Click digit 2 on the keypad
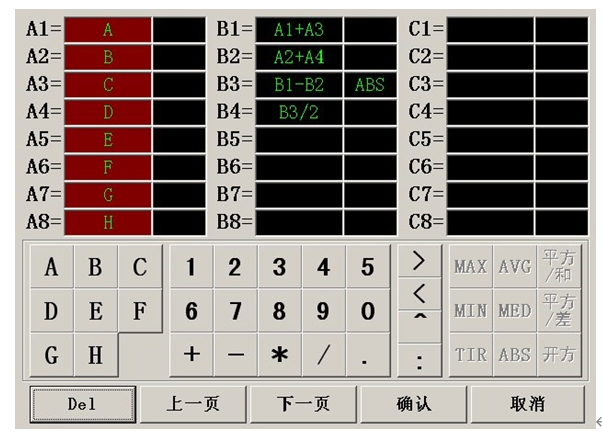This screenshot has height=433, width=602. pos(235,266)
